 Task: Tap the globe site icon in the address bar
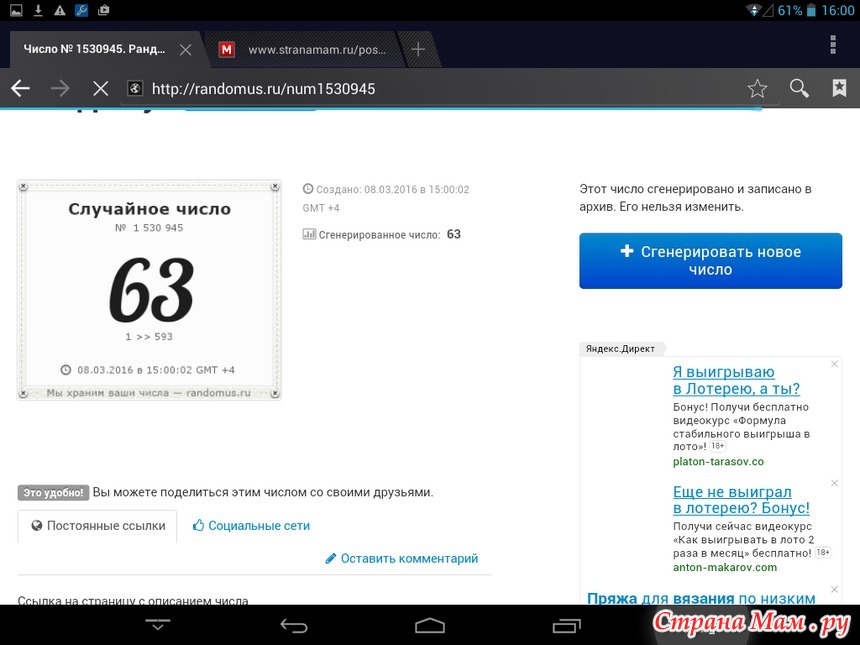(135, 88)
